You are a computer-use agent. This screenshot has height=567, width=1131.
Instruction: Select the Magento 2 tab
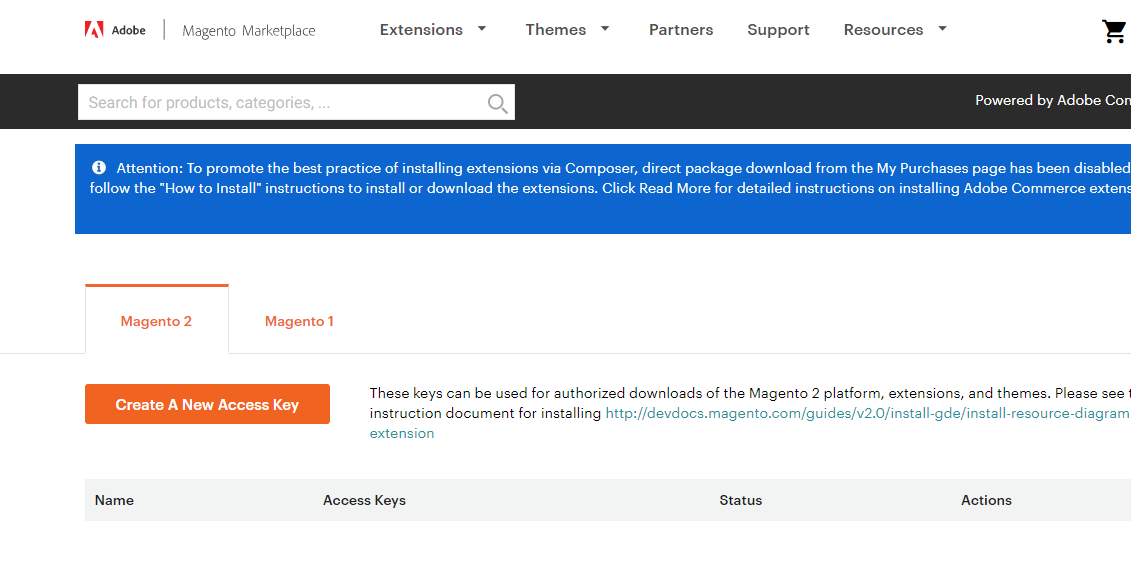[157, 321]
